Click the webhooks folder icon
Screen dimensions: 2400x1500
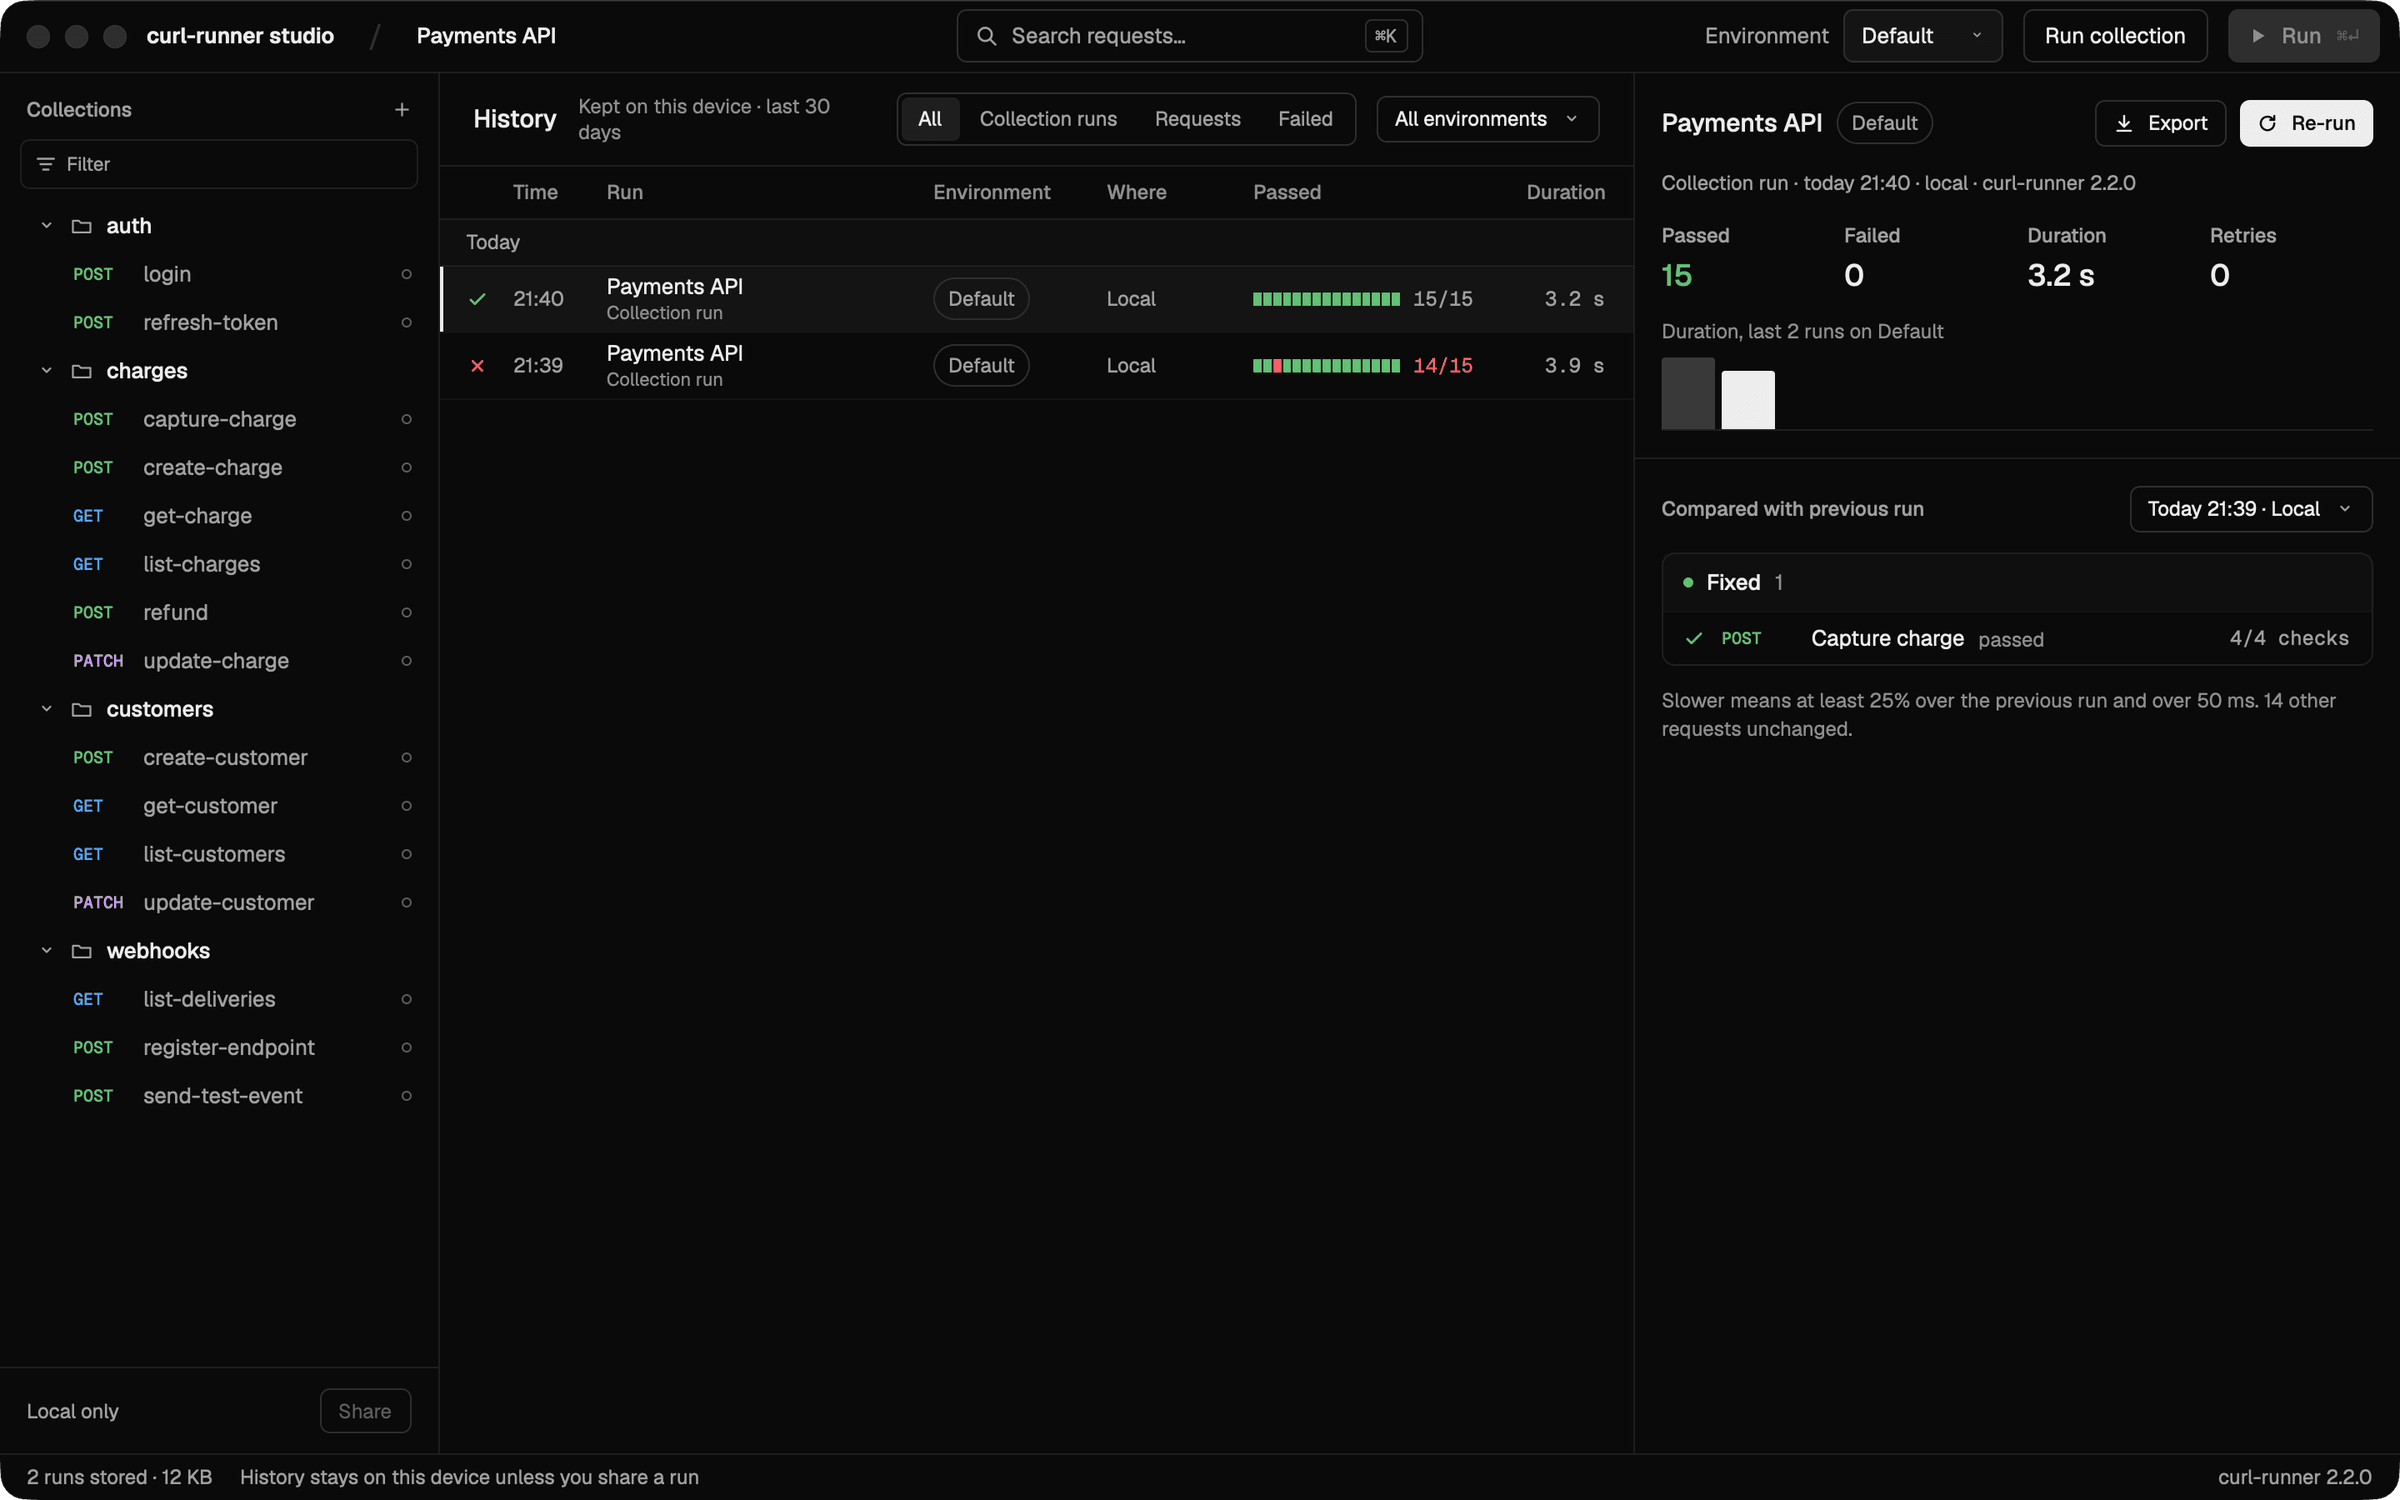(x=82, y=951)
